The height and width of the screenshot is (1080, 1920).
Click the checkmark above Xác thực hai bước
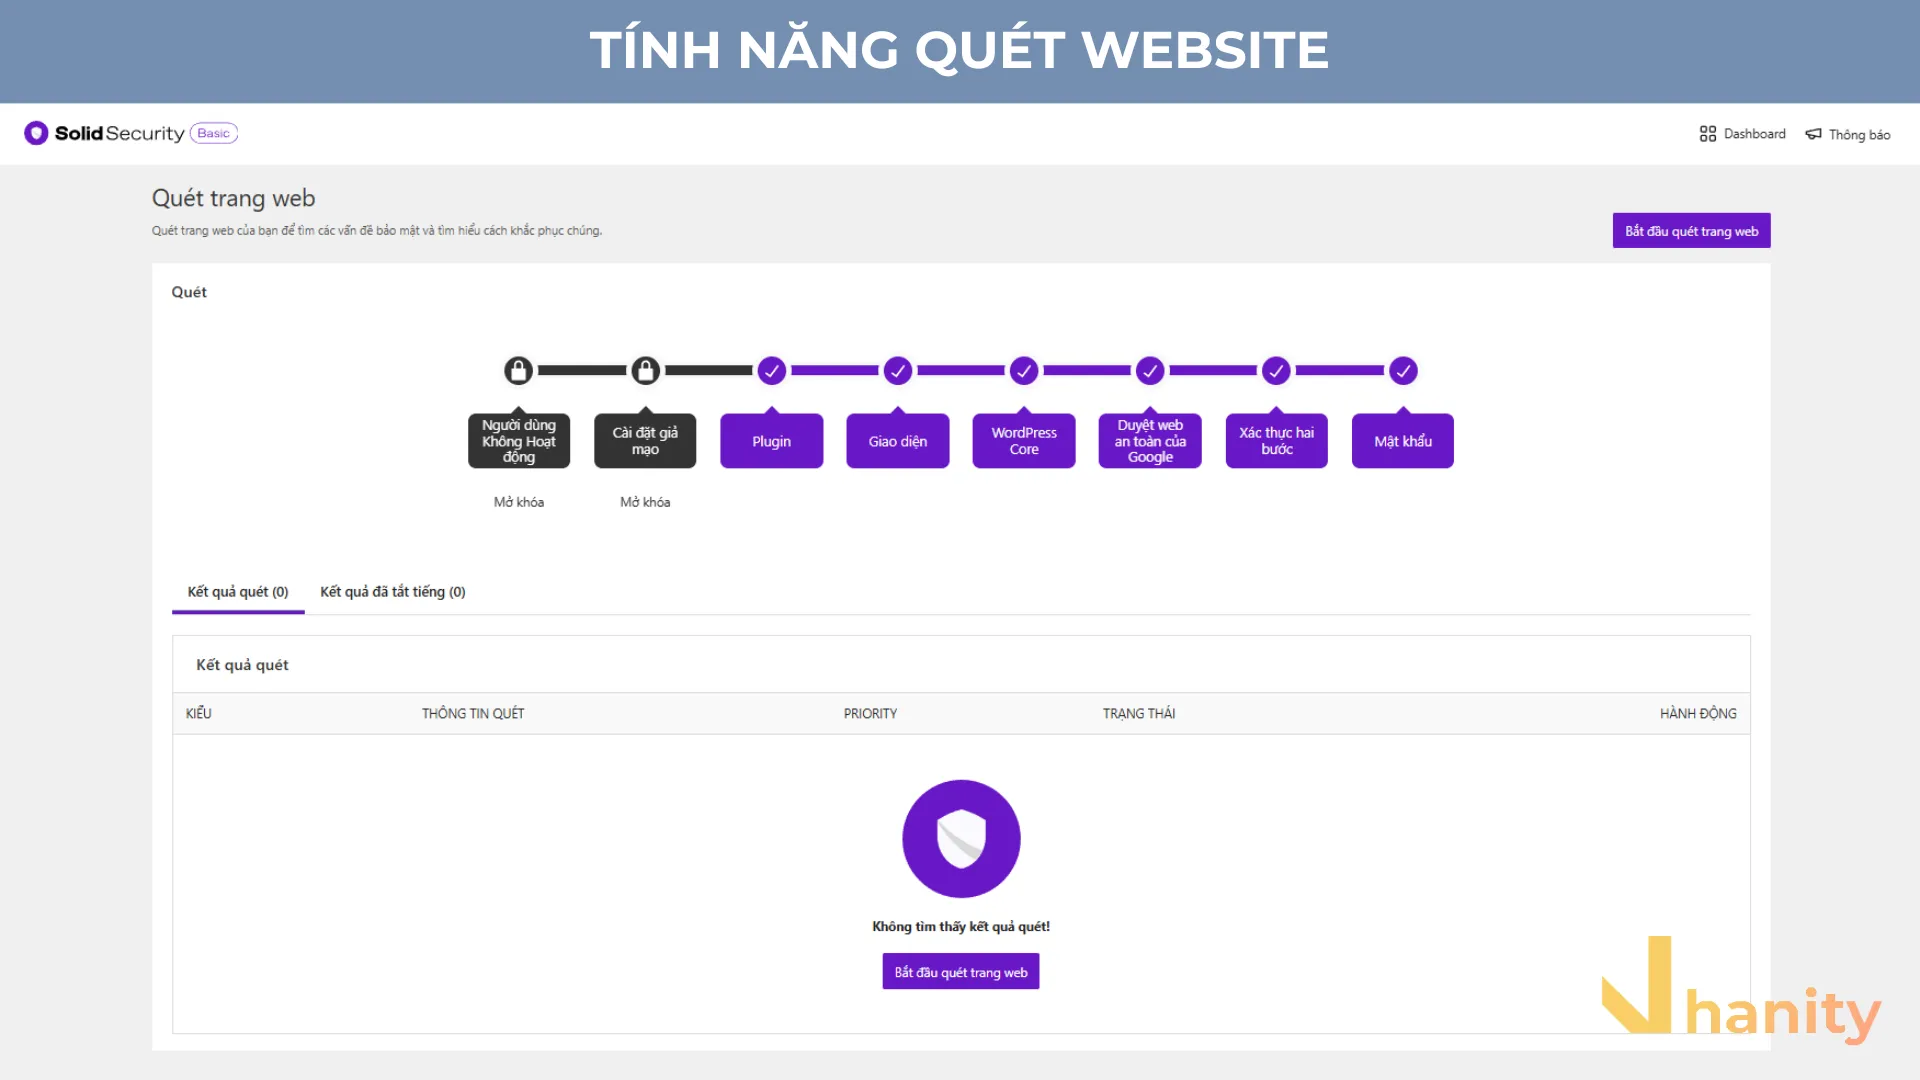pyautogui.click(x=1276, y=371)
